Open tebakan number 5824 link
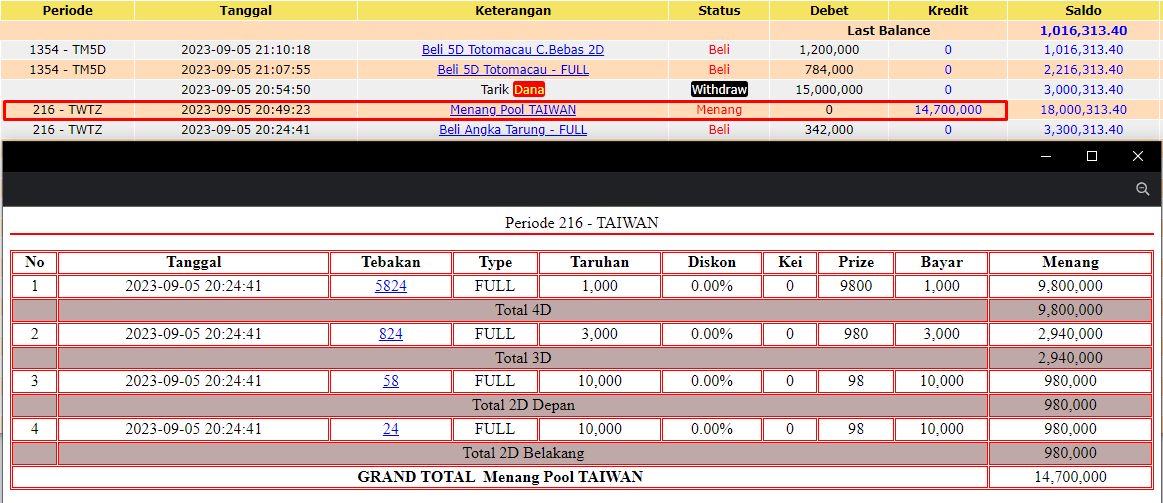The image size is (1163, 503). click(x=391, y=286)
